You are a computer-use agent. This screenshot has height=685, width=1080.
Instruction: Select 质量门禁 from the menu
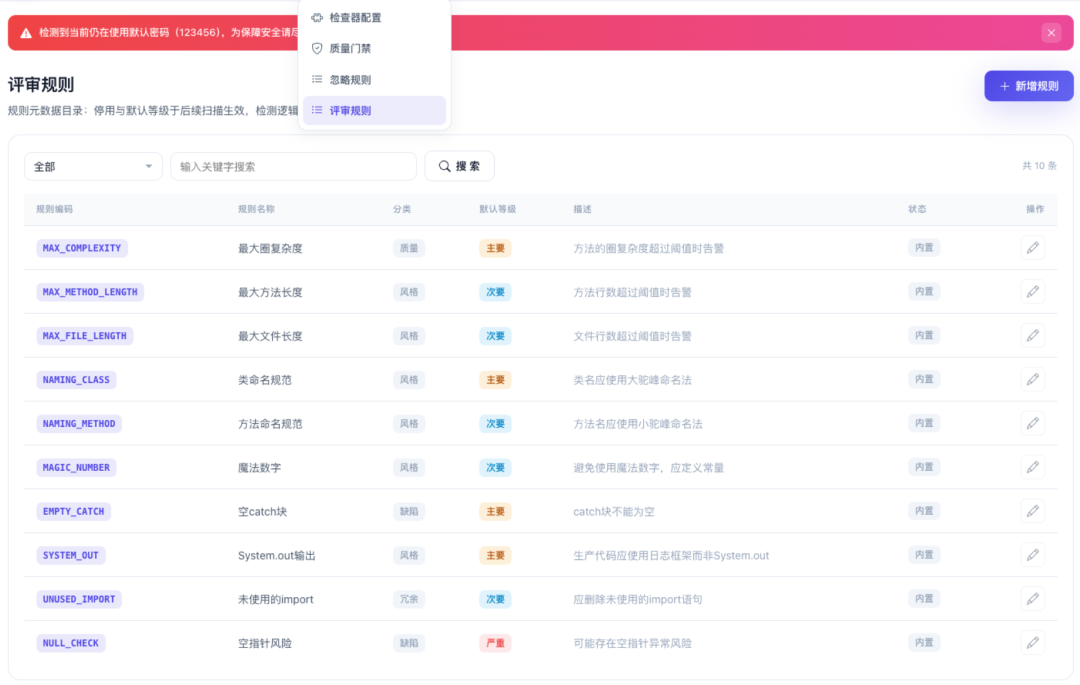point(375,48)
